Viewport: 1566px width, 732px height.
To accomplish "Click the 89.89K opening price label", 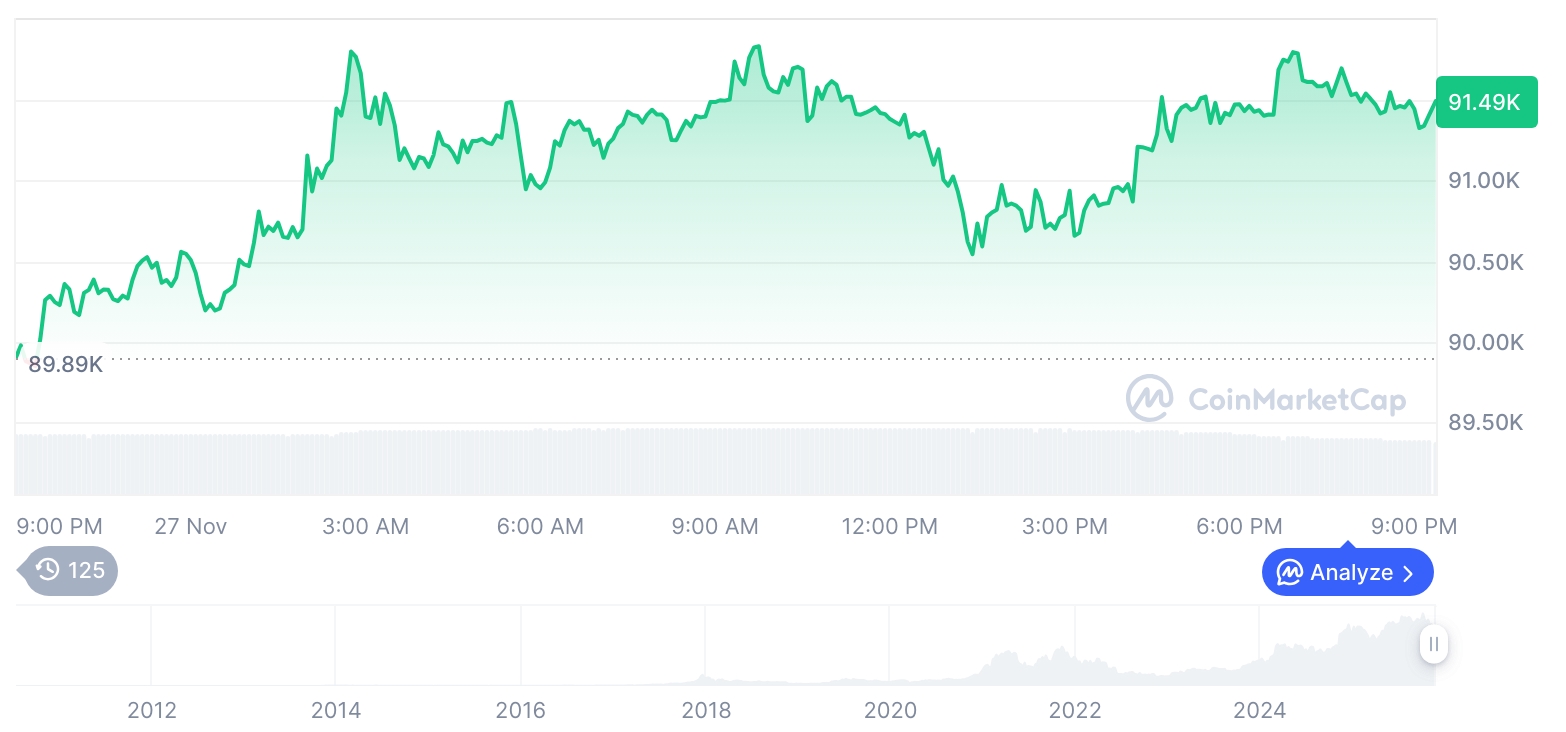I will pos(66,364).
